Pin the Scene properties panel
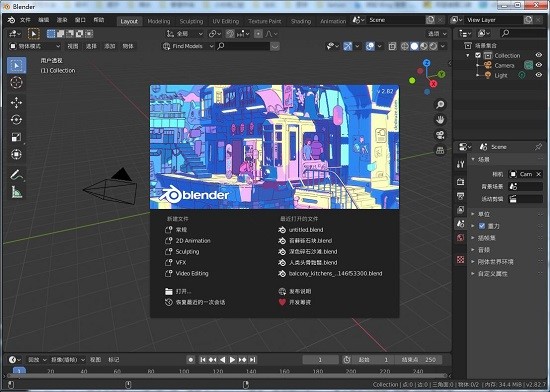The height and width of the screenshot is (392, 550). point(538,147)
